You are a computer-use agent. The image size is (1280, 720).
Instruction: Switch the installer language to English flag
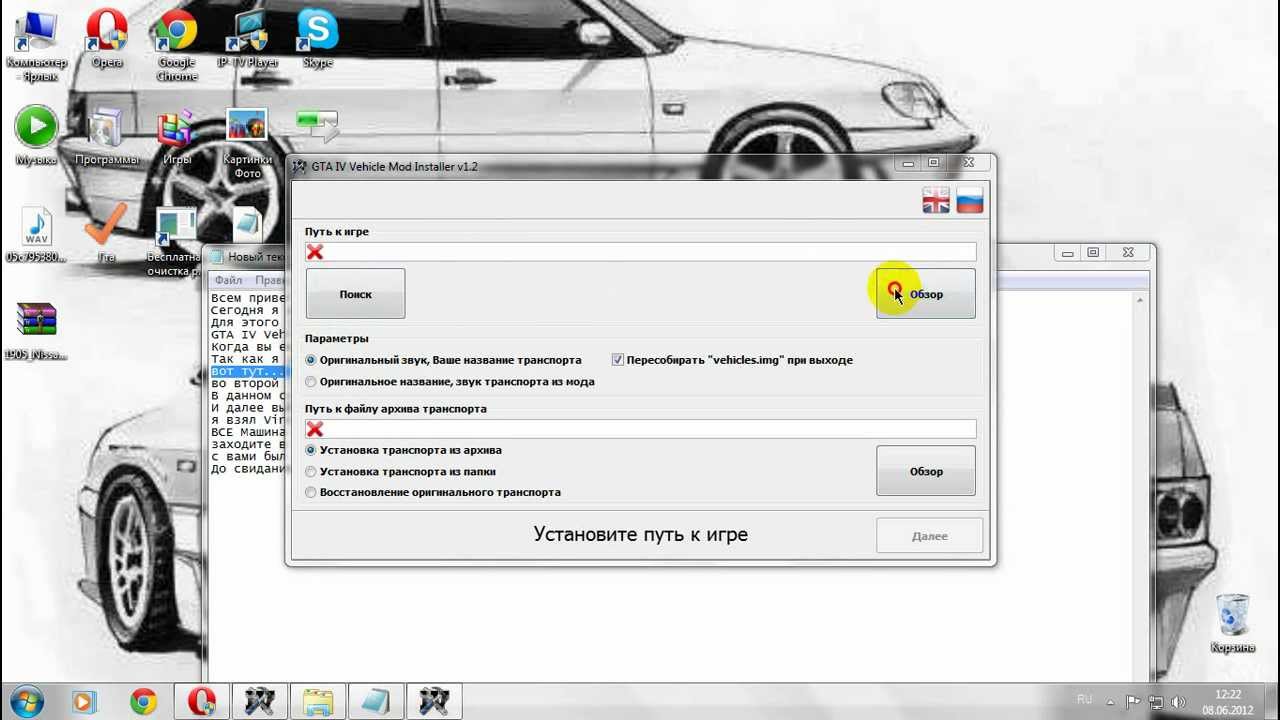(936, 202)
